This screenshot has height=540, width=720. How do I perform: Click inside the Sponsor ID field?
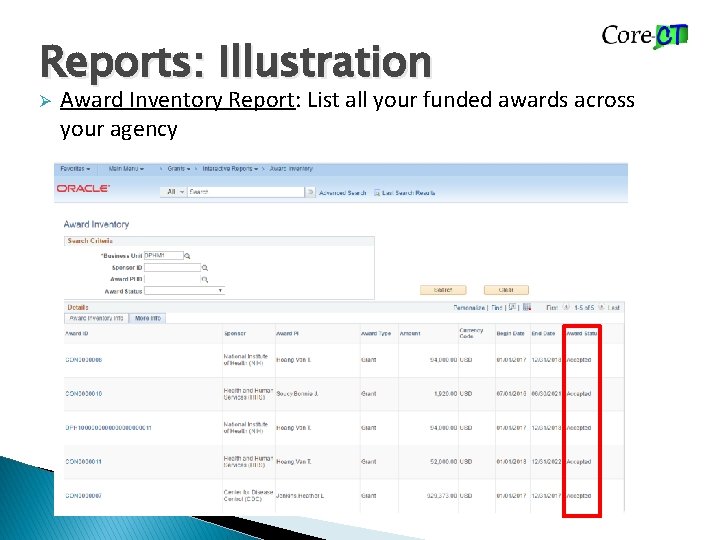tap(172, 267)
